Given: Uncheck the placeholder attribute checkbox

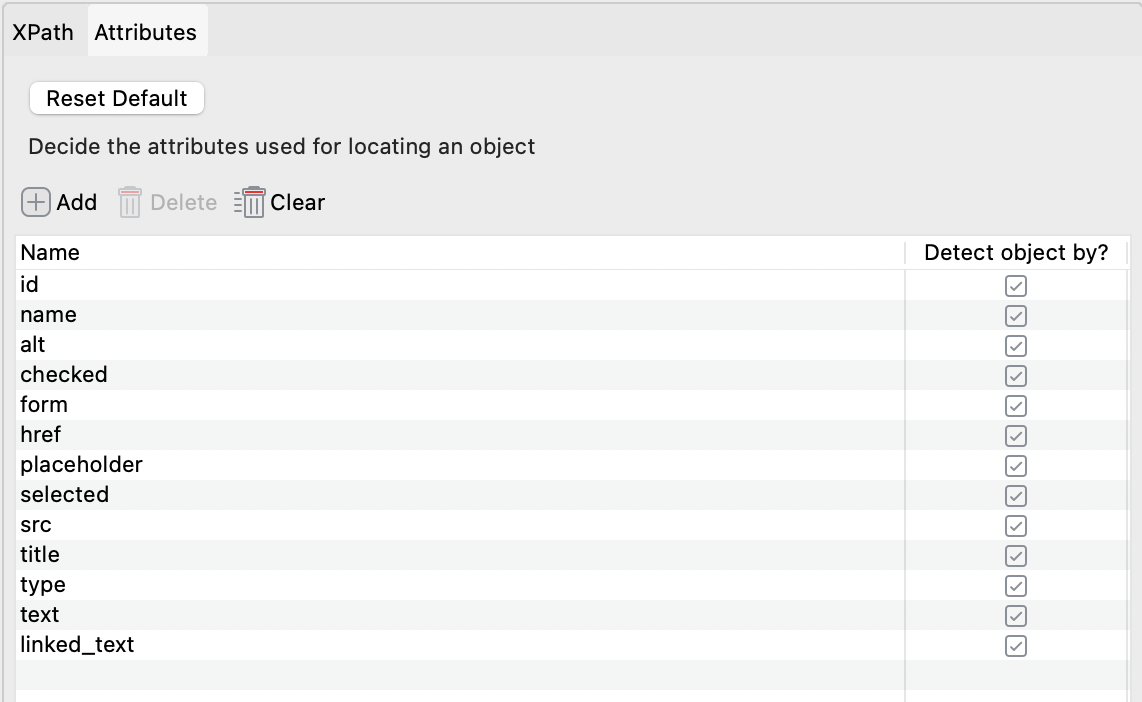Looking at the screenshot, I should point(1016,466).
